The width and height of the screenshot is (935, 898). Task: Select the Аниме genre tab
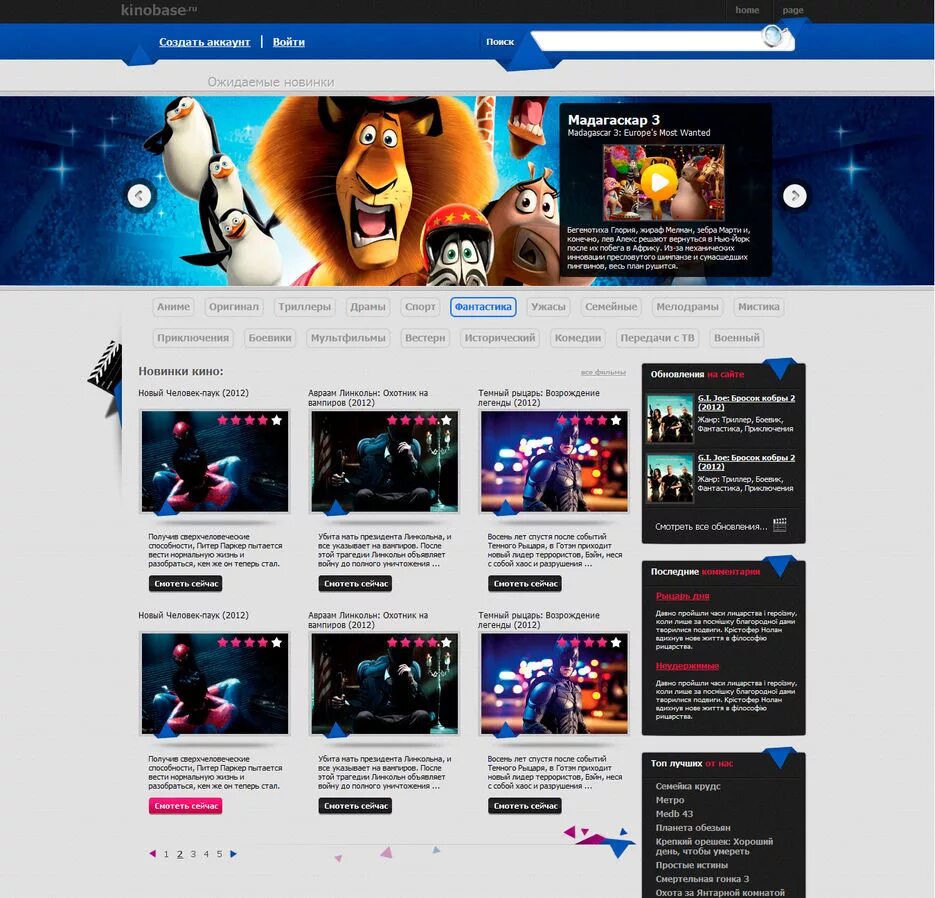173,306
